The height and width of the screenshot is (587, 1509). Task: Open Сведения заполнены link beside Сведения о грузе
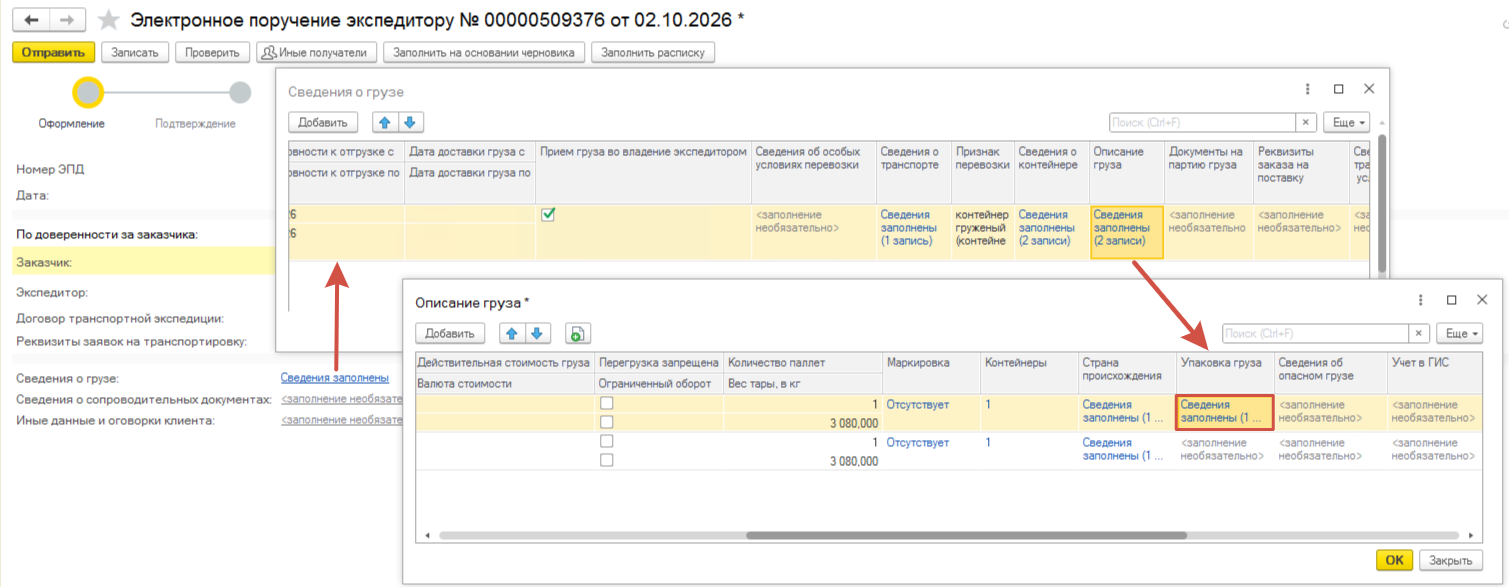click(x=334, y=378)
